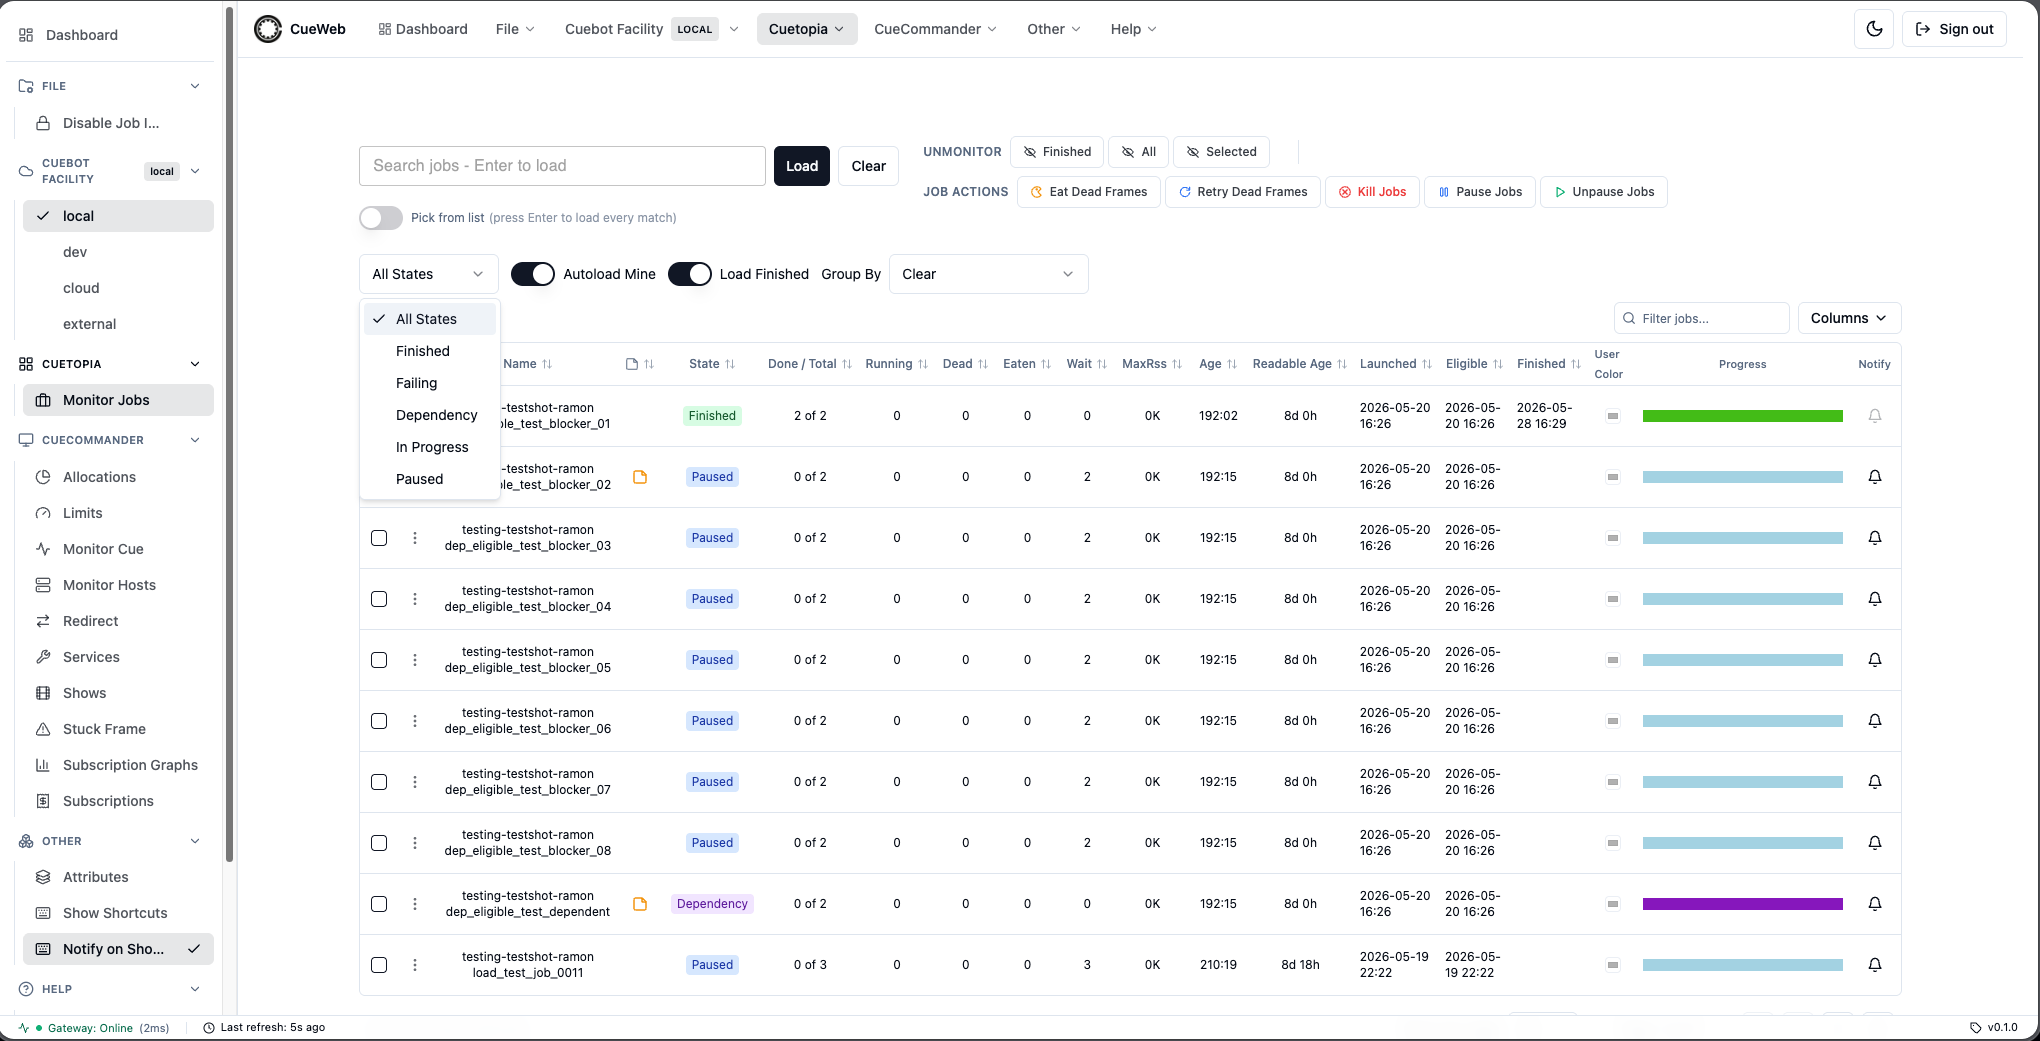
Task: Open row actions menu for dep_eligible_test_blocker_06
Action: click(415, 721)
